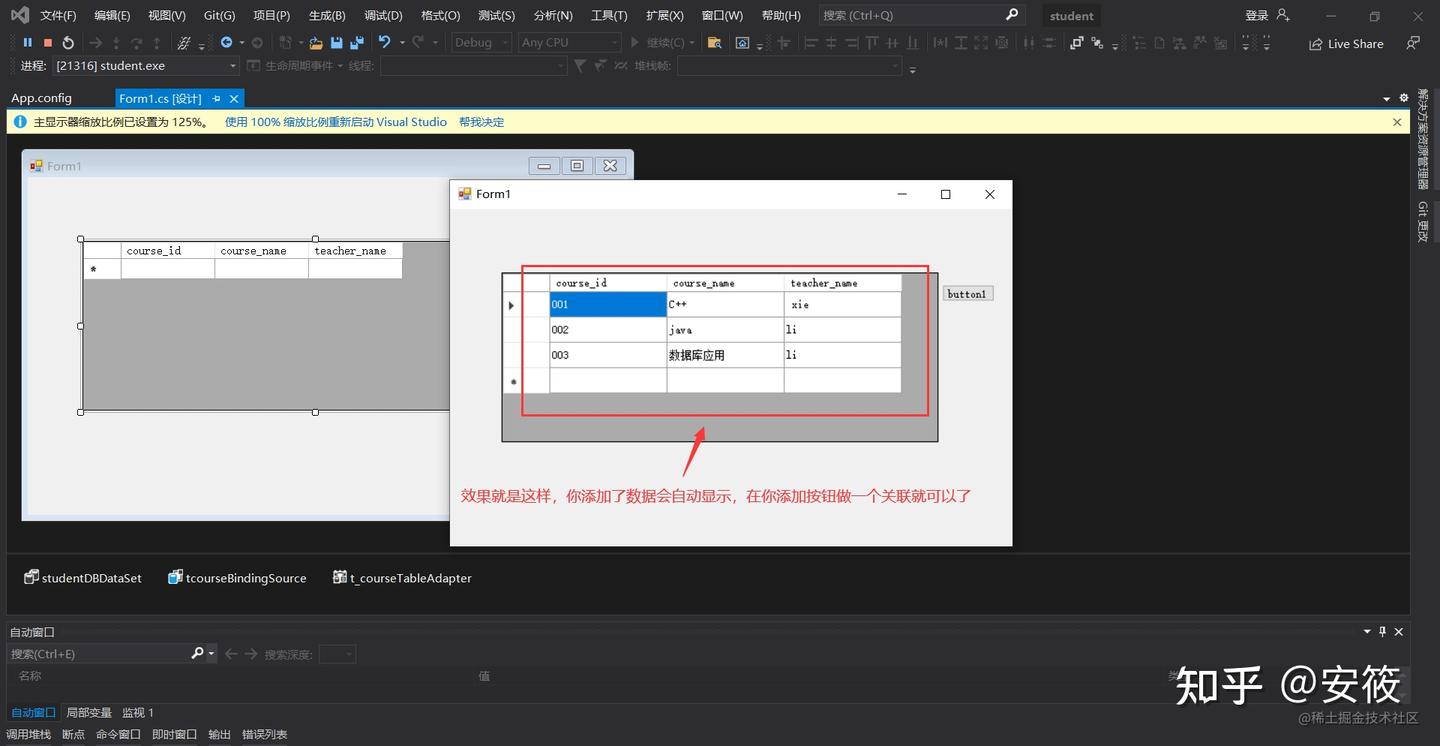Screen dimensions: 1440x746
Task: Restart the application with the restart icon
Action: (68, 42)
